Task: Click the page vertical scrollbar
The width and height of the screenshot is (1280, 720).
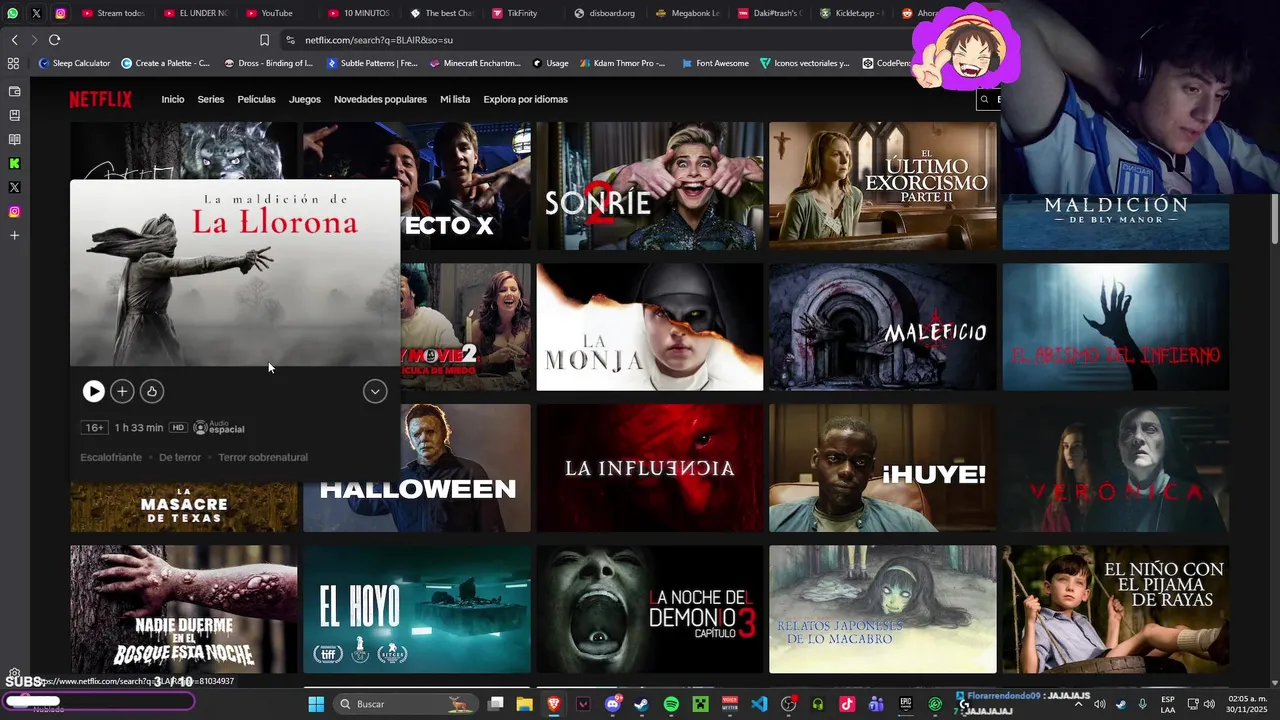Action: coord(1275,217)
